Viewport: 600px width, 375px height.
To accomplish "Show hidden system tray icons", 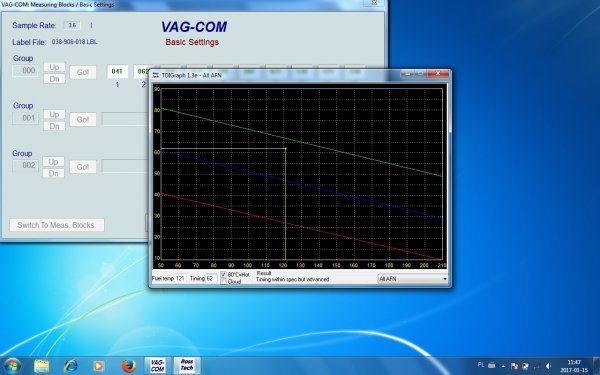I will [x=503, y=366].
